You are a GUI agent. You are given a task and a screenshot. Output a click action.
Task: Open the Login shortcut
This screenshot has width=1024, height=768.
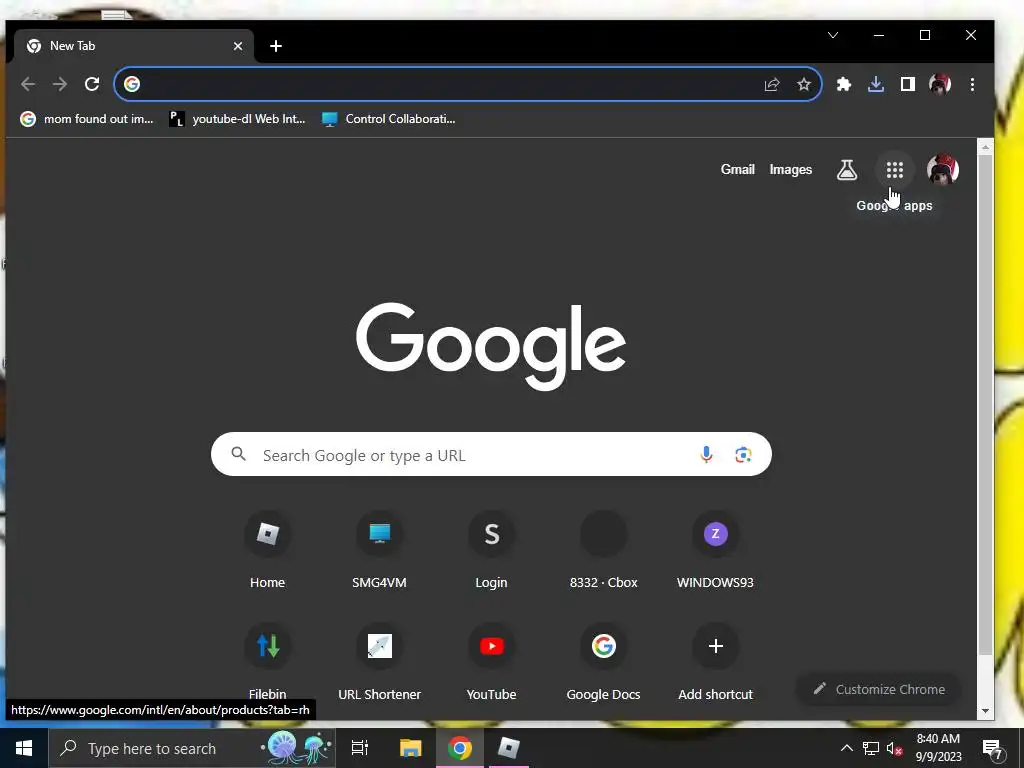coord(491,551)
